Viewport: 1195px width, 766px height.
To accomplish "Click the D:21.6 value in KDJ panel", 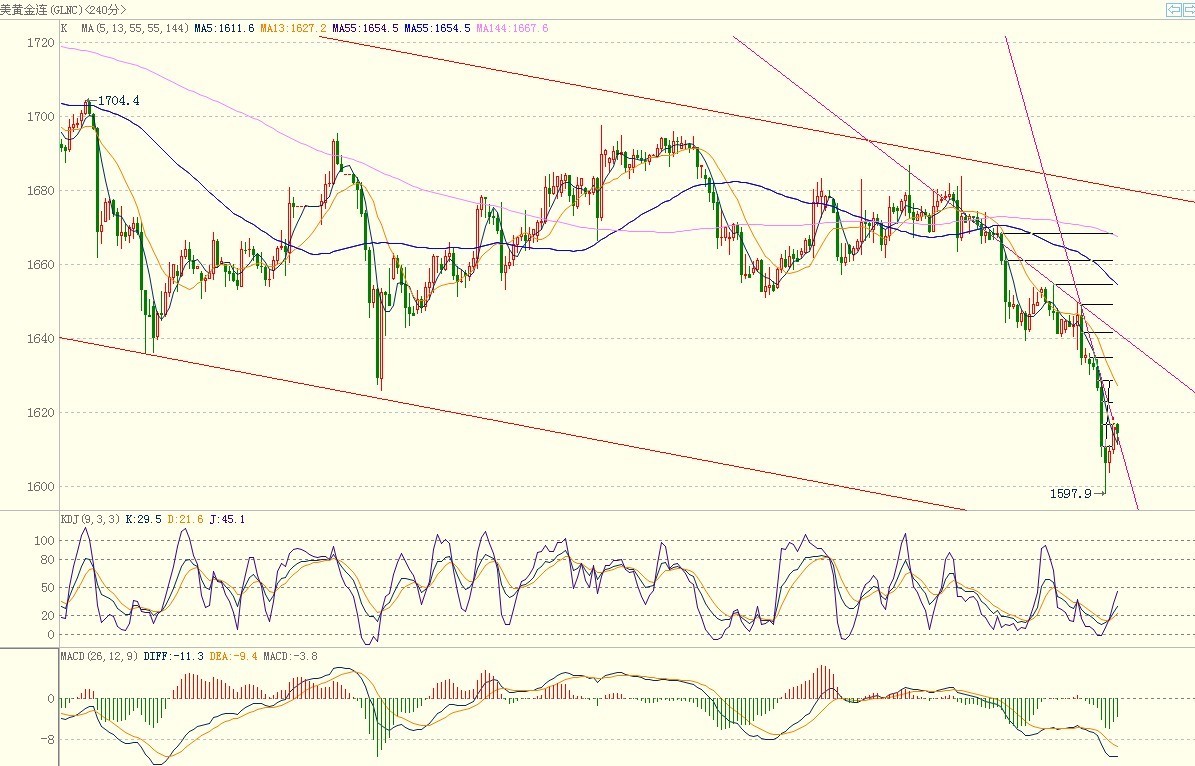I will click(185, 519).
